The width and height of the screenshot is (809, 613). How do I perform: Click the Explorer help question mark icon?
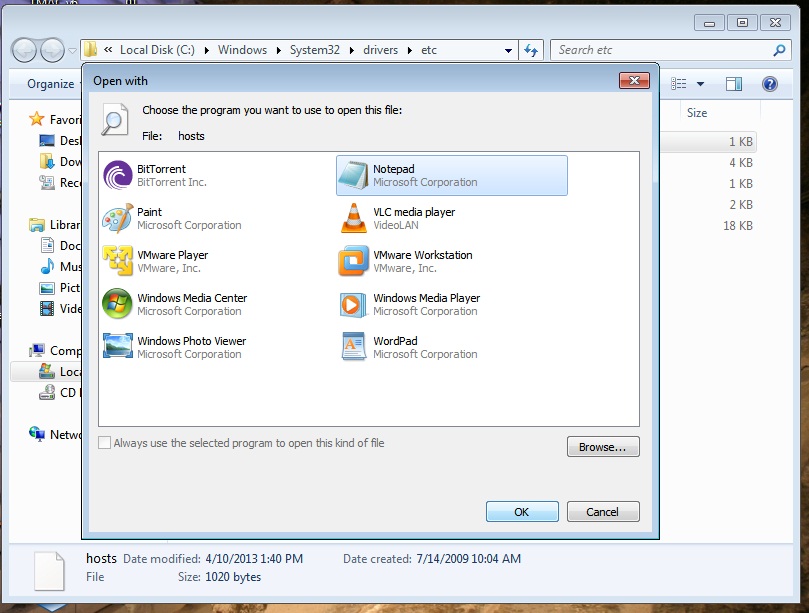[x=769, y=84]
